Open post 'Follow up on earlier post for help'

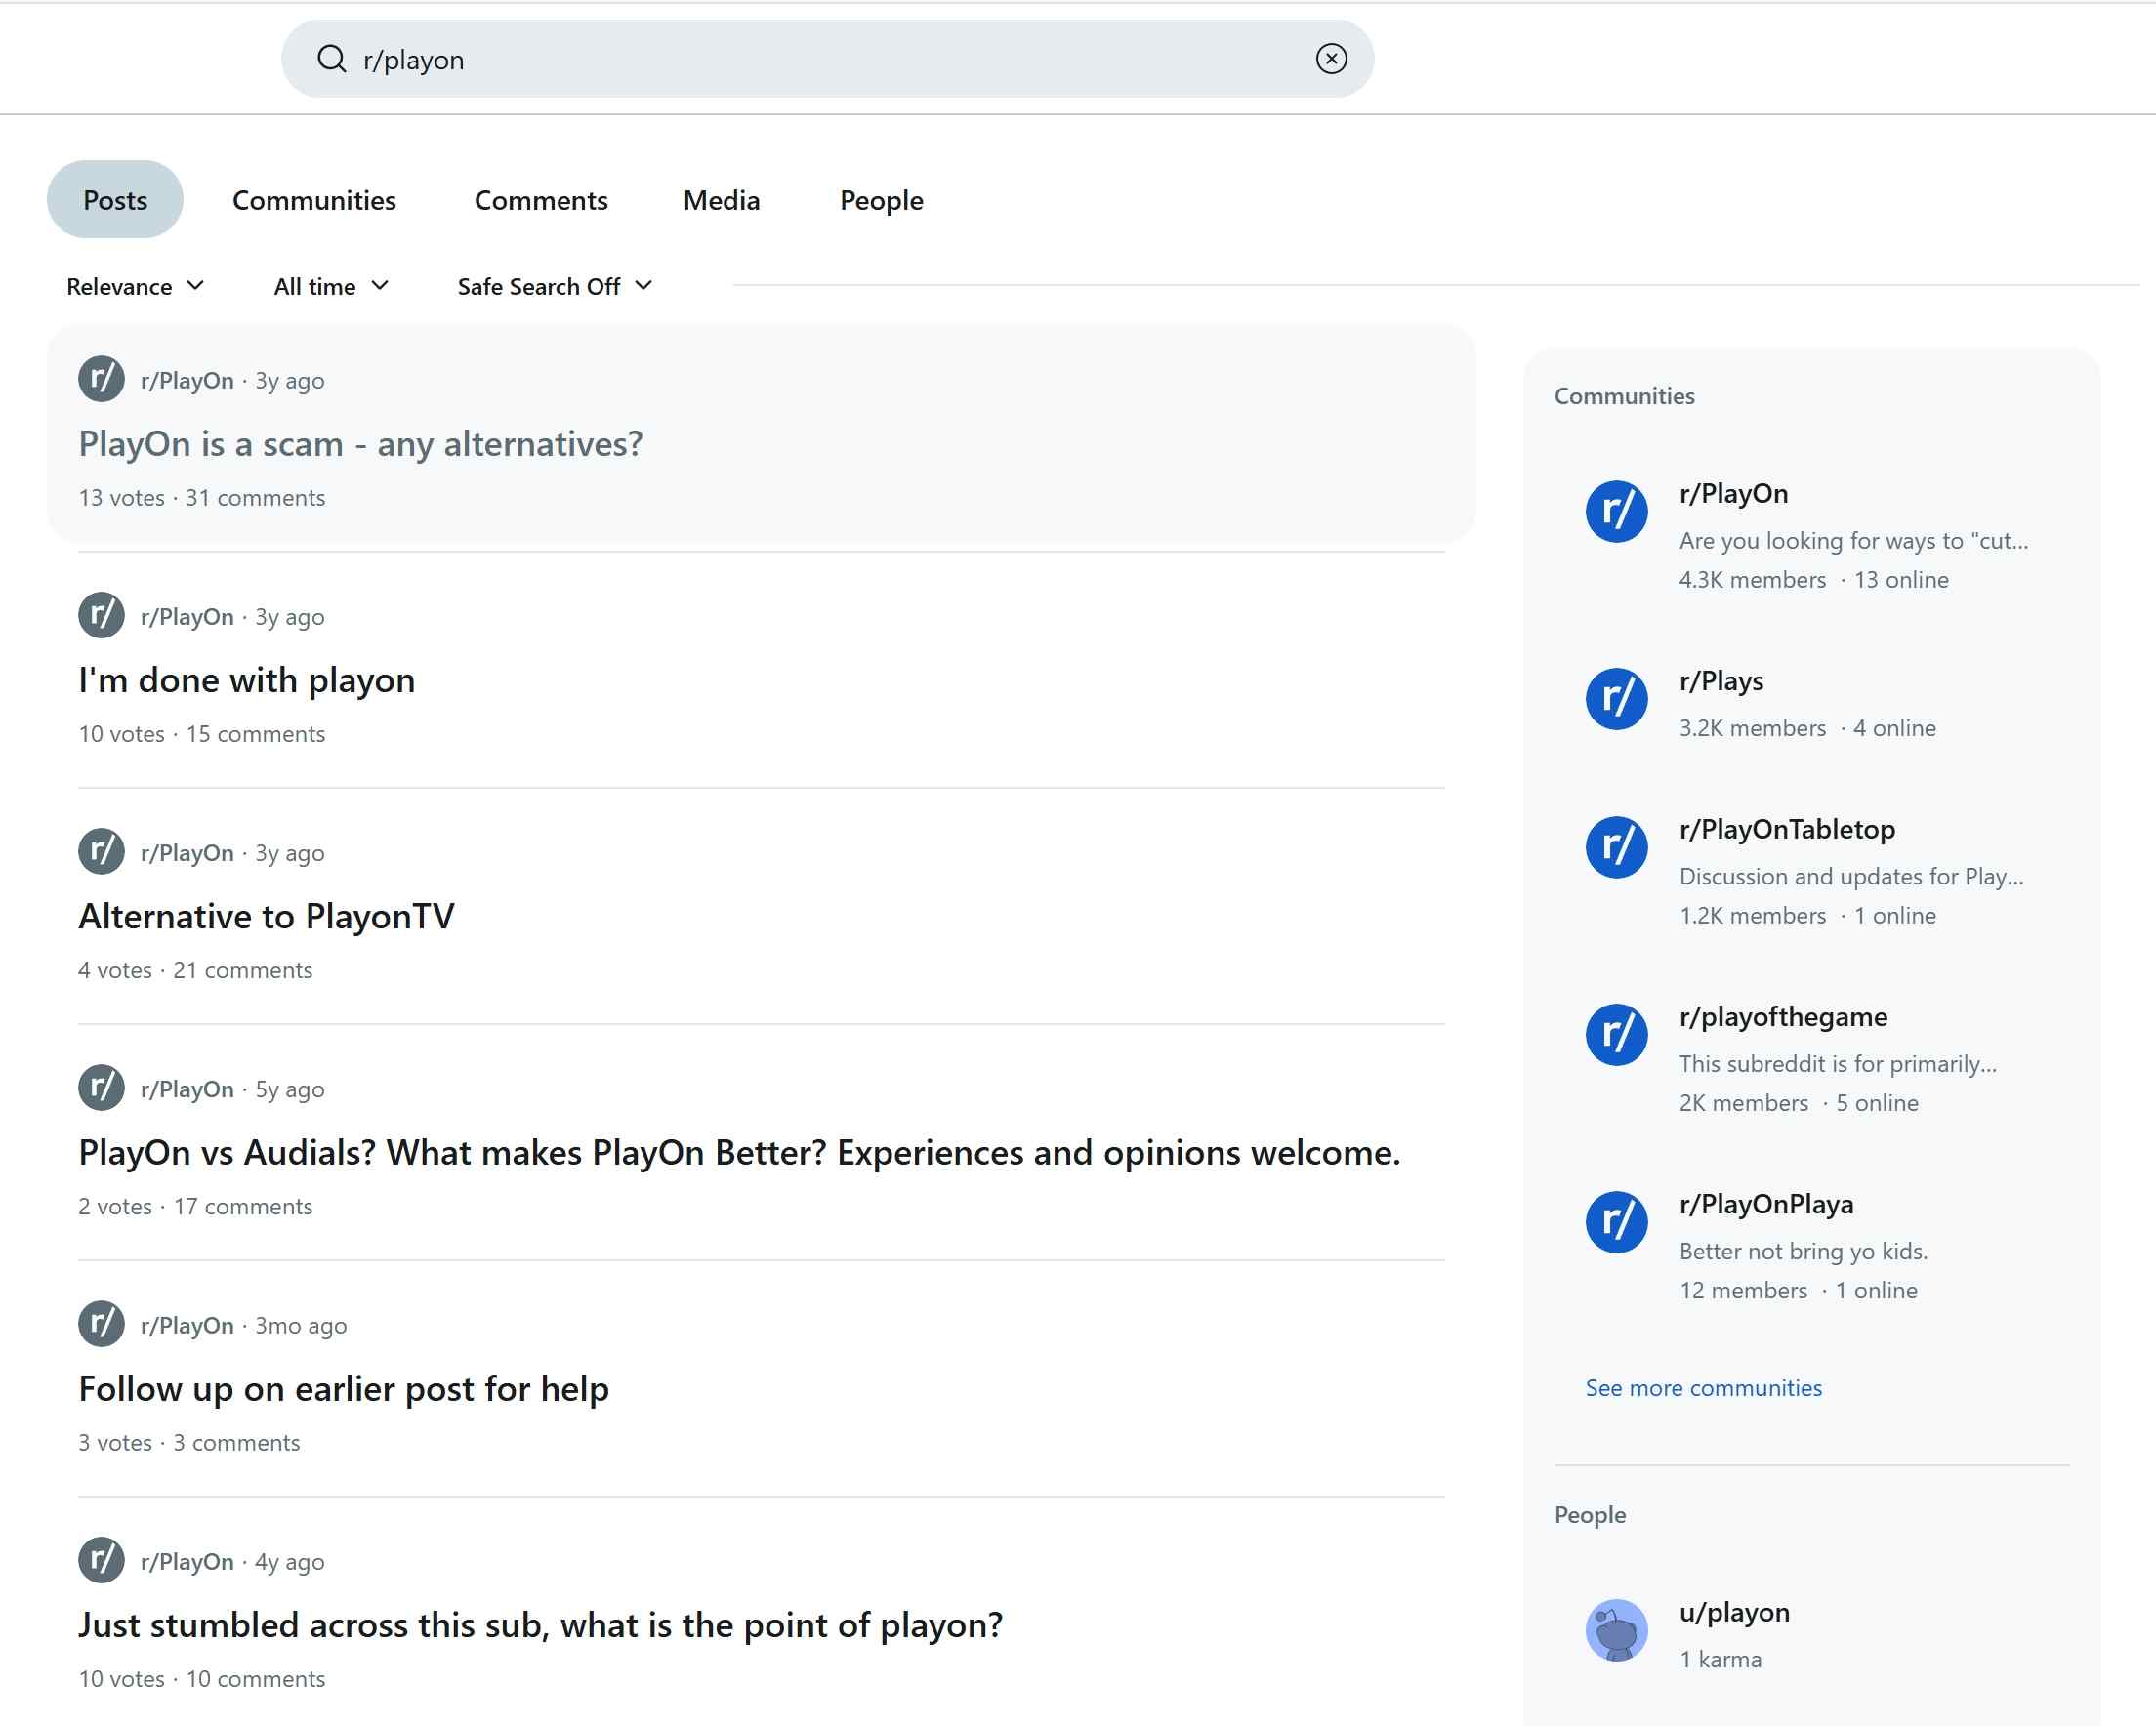pos(344,1389)
